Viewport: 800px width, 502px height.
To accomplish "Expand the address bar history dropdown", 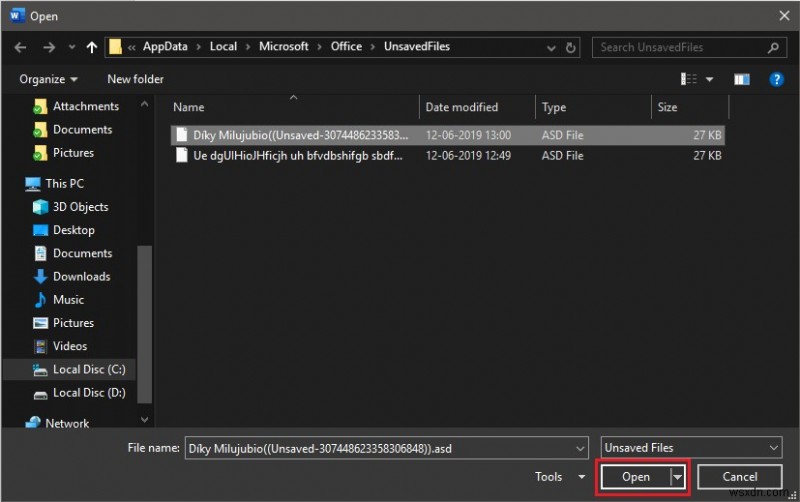I will point(551,48).
